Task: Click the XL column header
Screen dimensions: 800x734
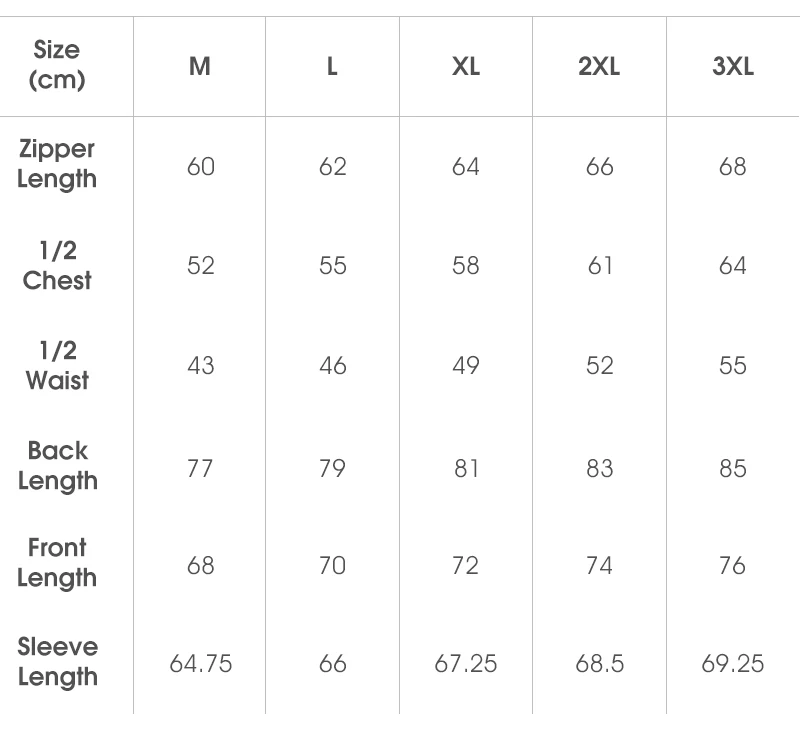Action: click(466, 66)
